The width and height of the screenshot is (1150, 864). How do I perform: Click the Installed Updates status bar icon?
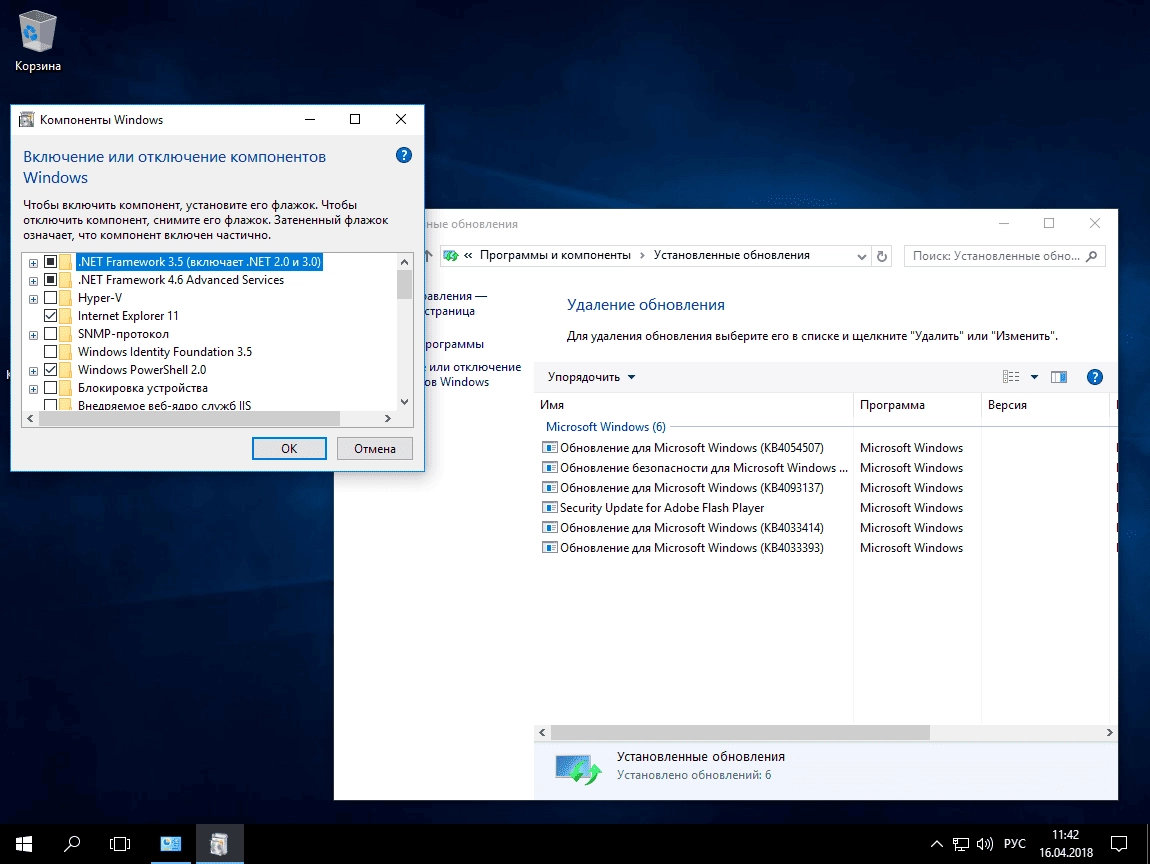click(578, 769)
